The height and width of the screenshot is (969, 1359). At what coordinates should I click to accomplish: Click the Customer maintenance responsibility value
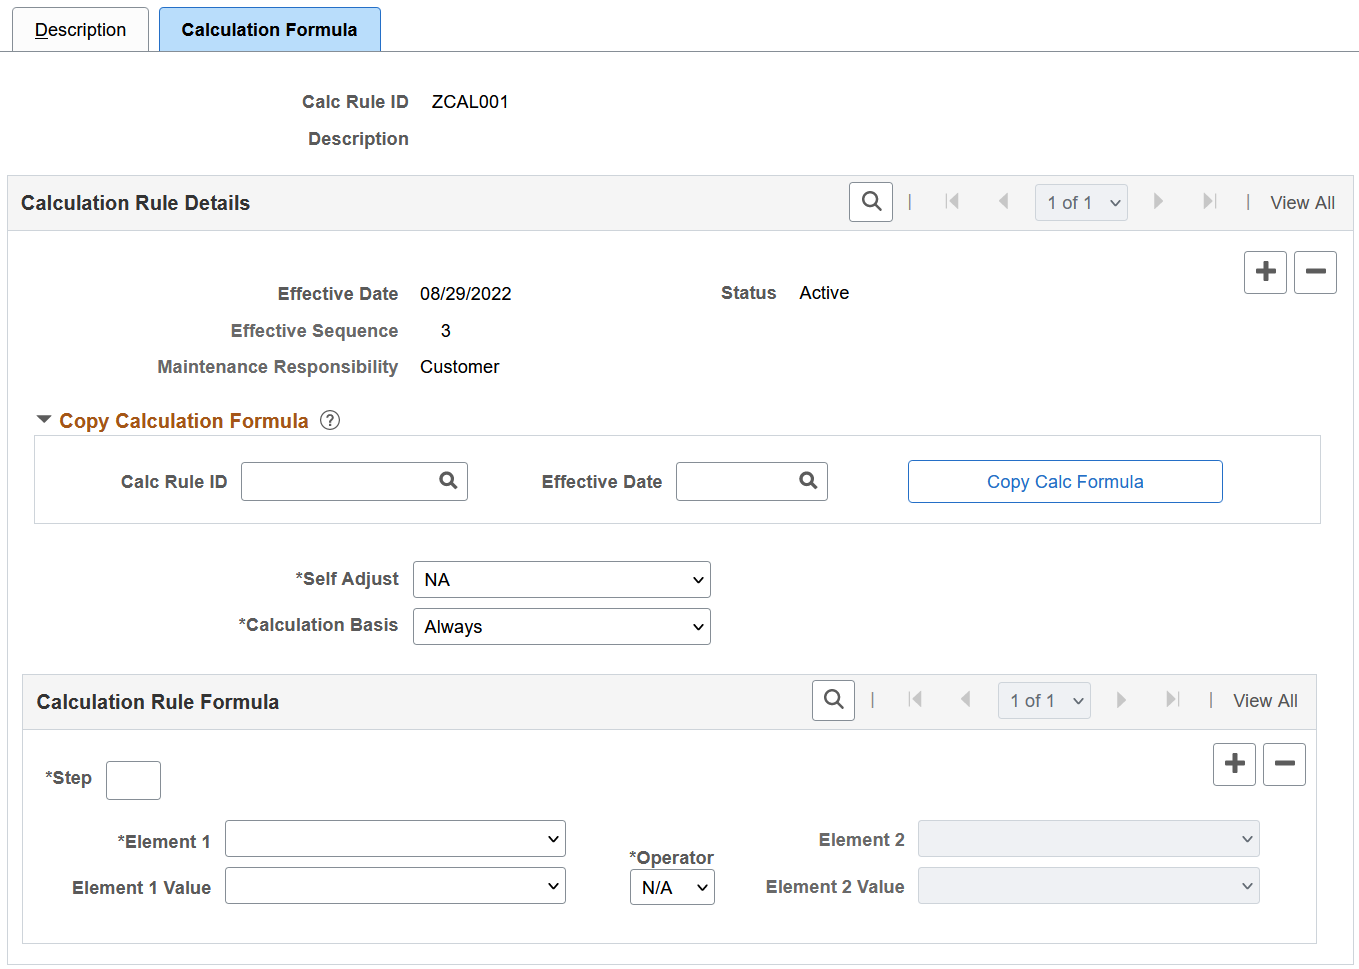[x=459, y=367]
